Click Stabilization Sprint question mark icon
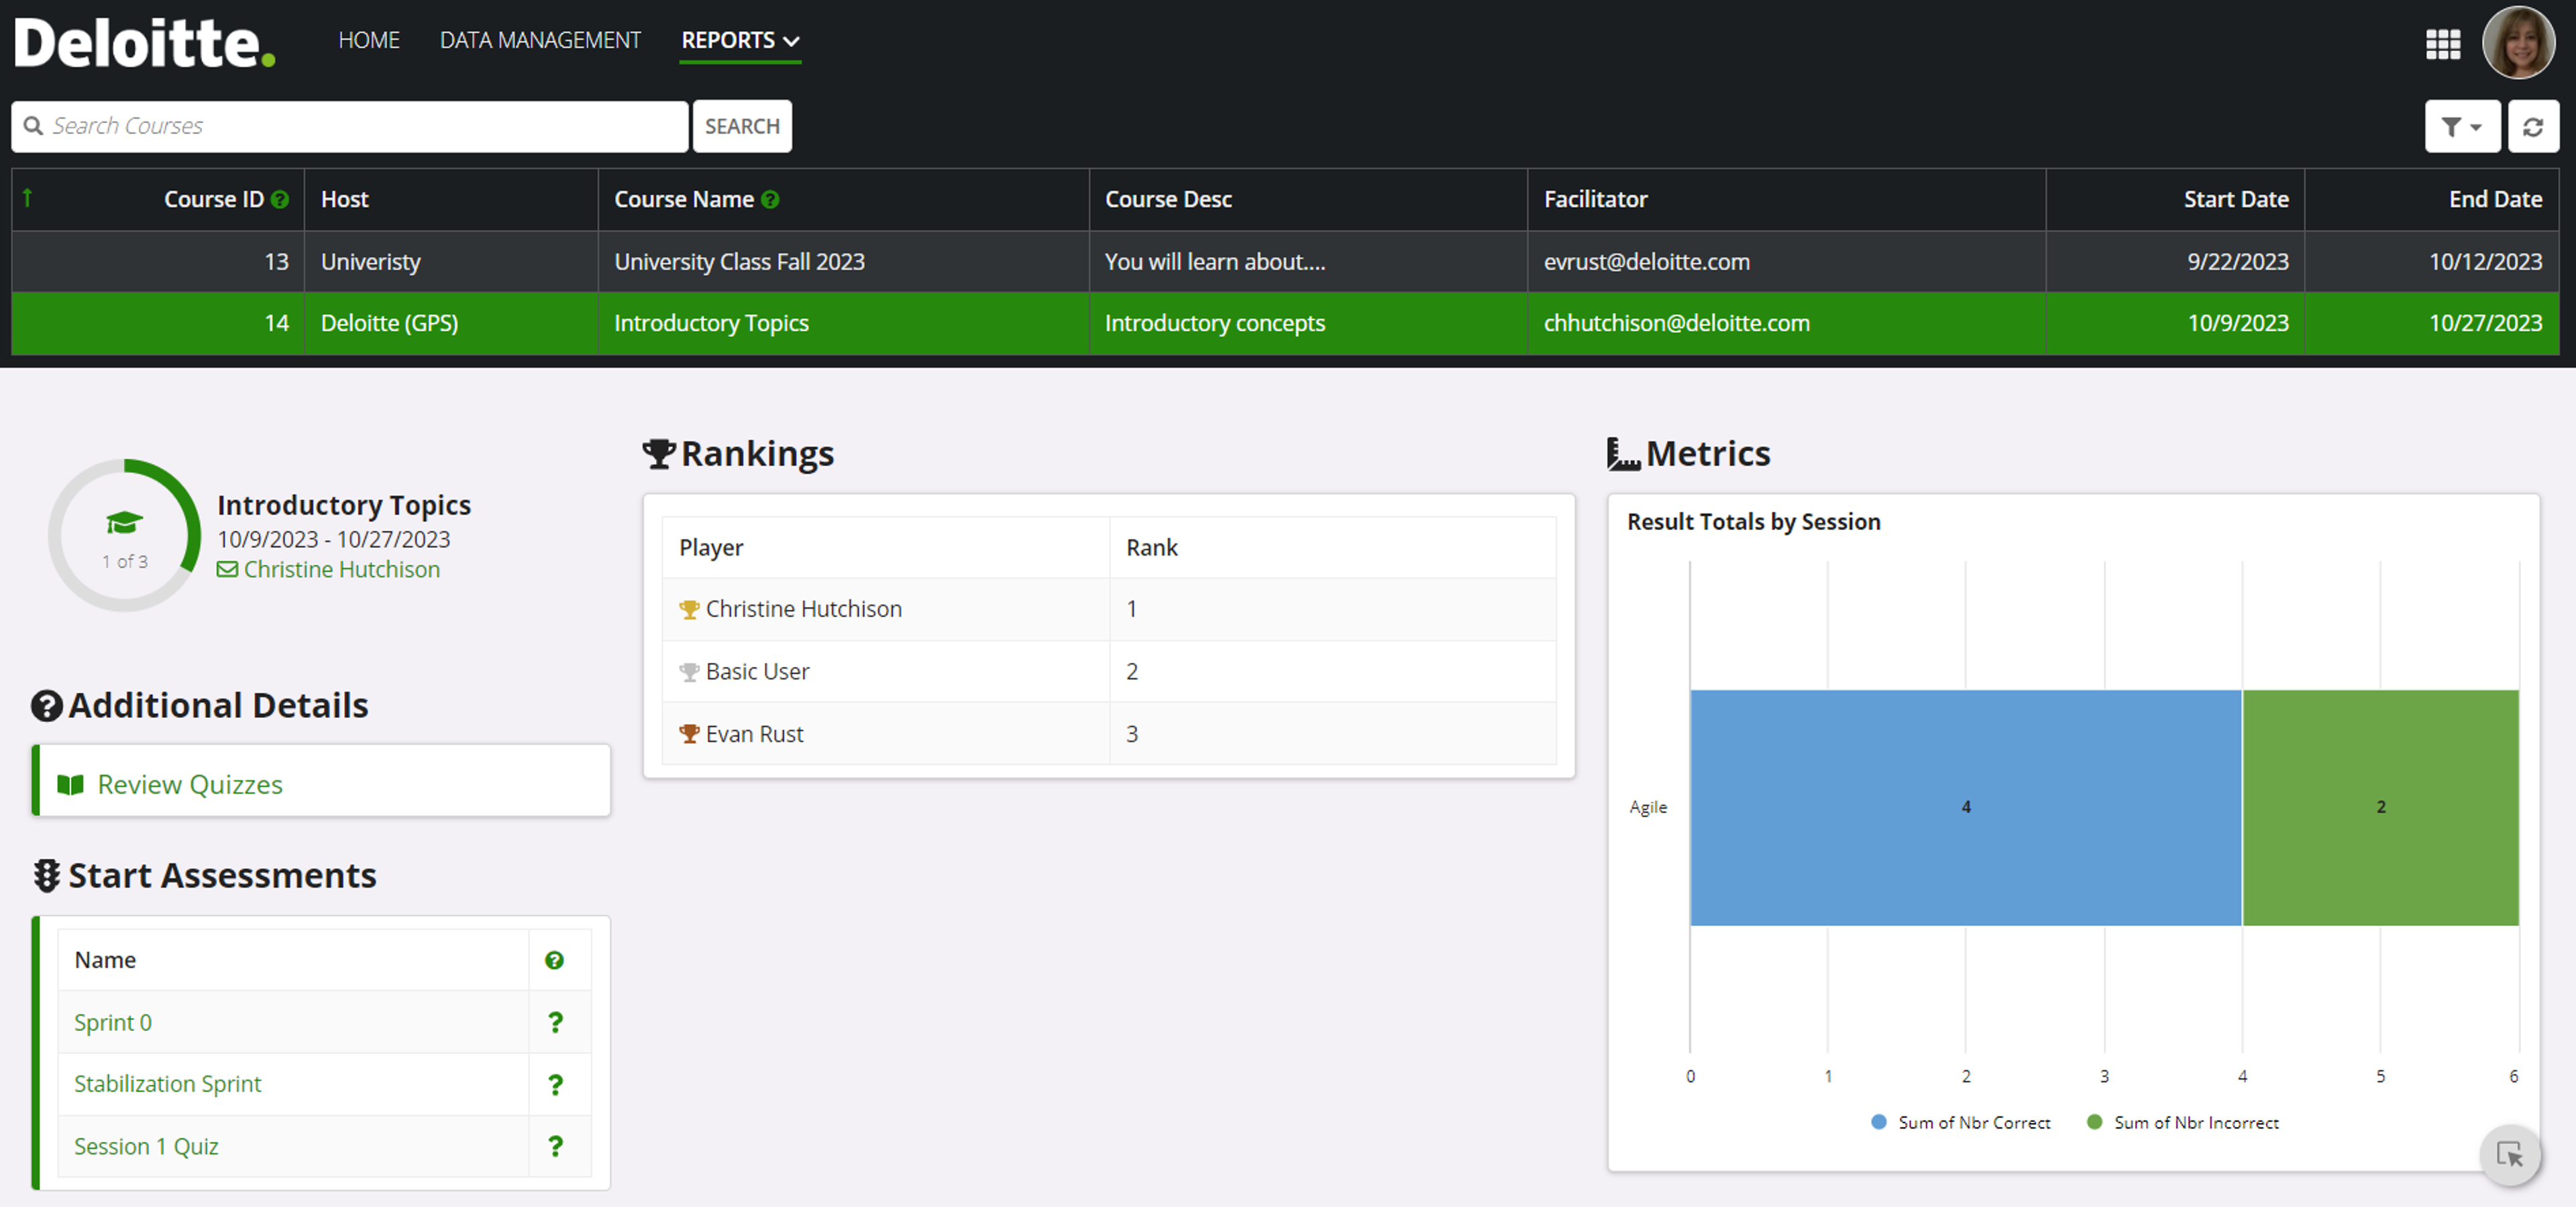The height and width of the screenshot is (1207, 2576). 556,1084
